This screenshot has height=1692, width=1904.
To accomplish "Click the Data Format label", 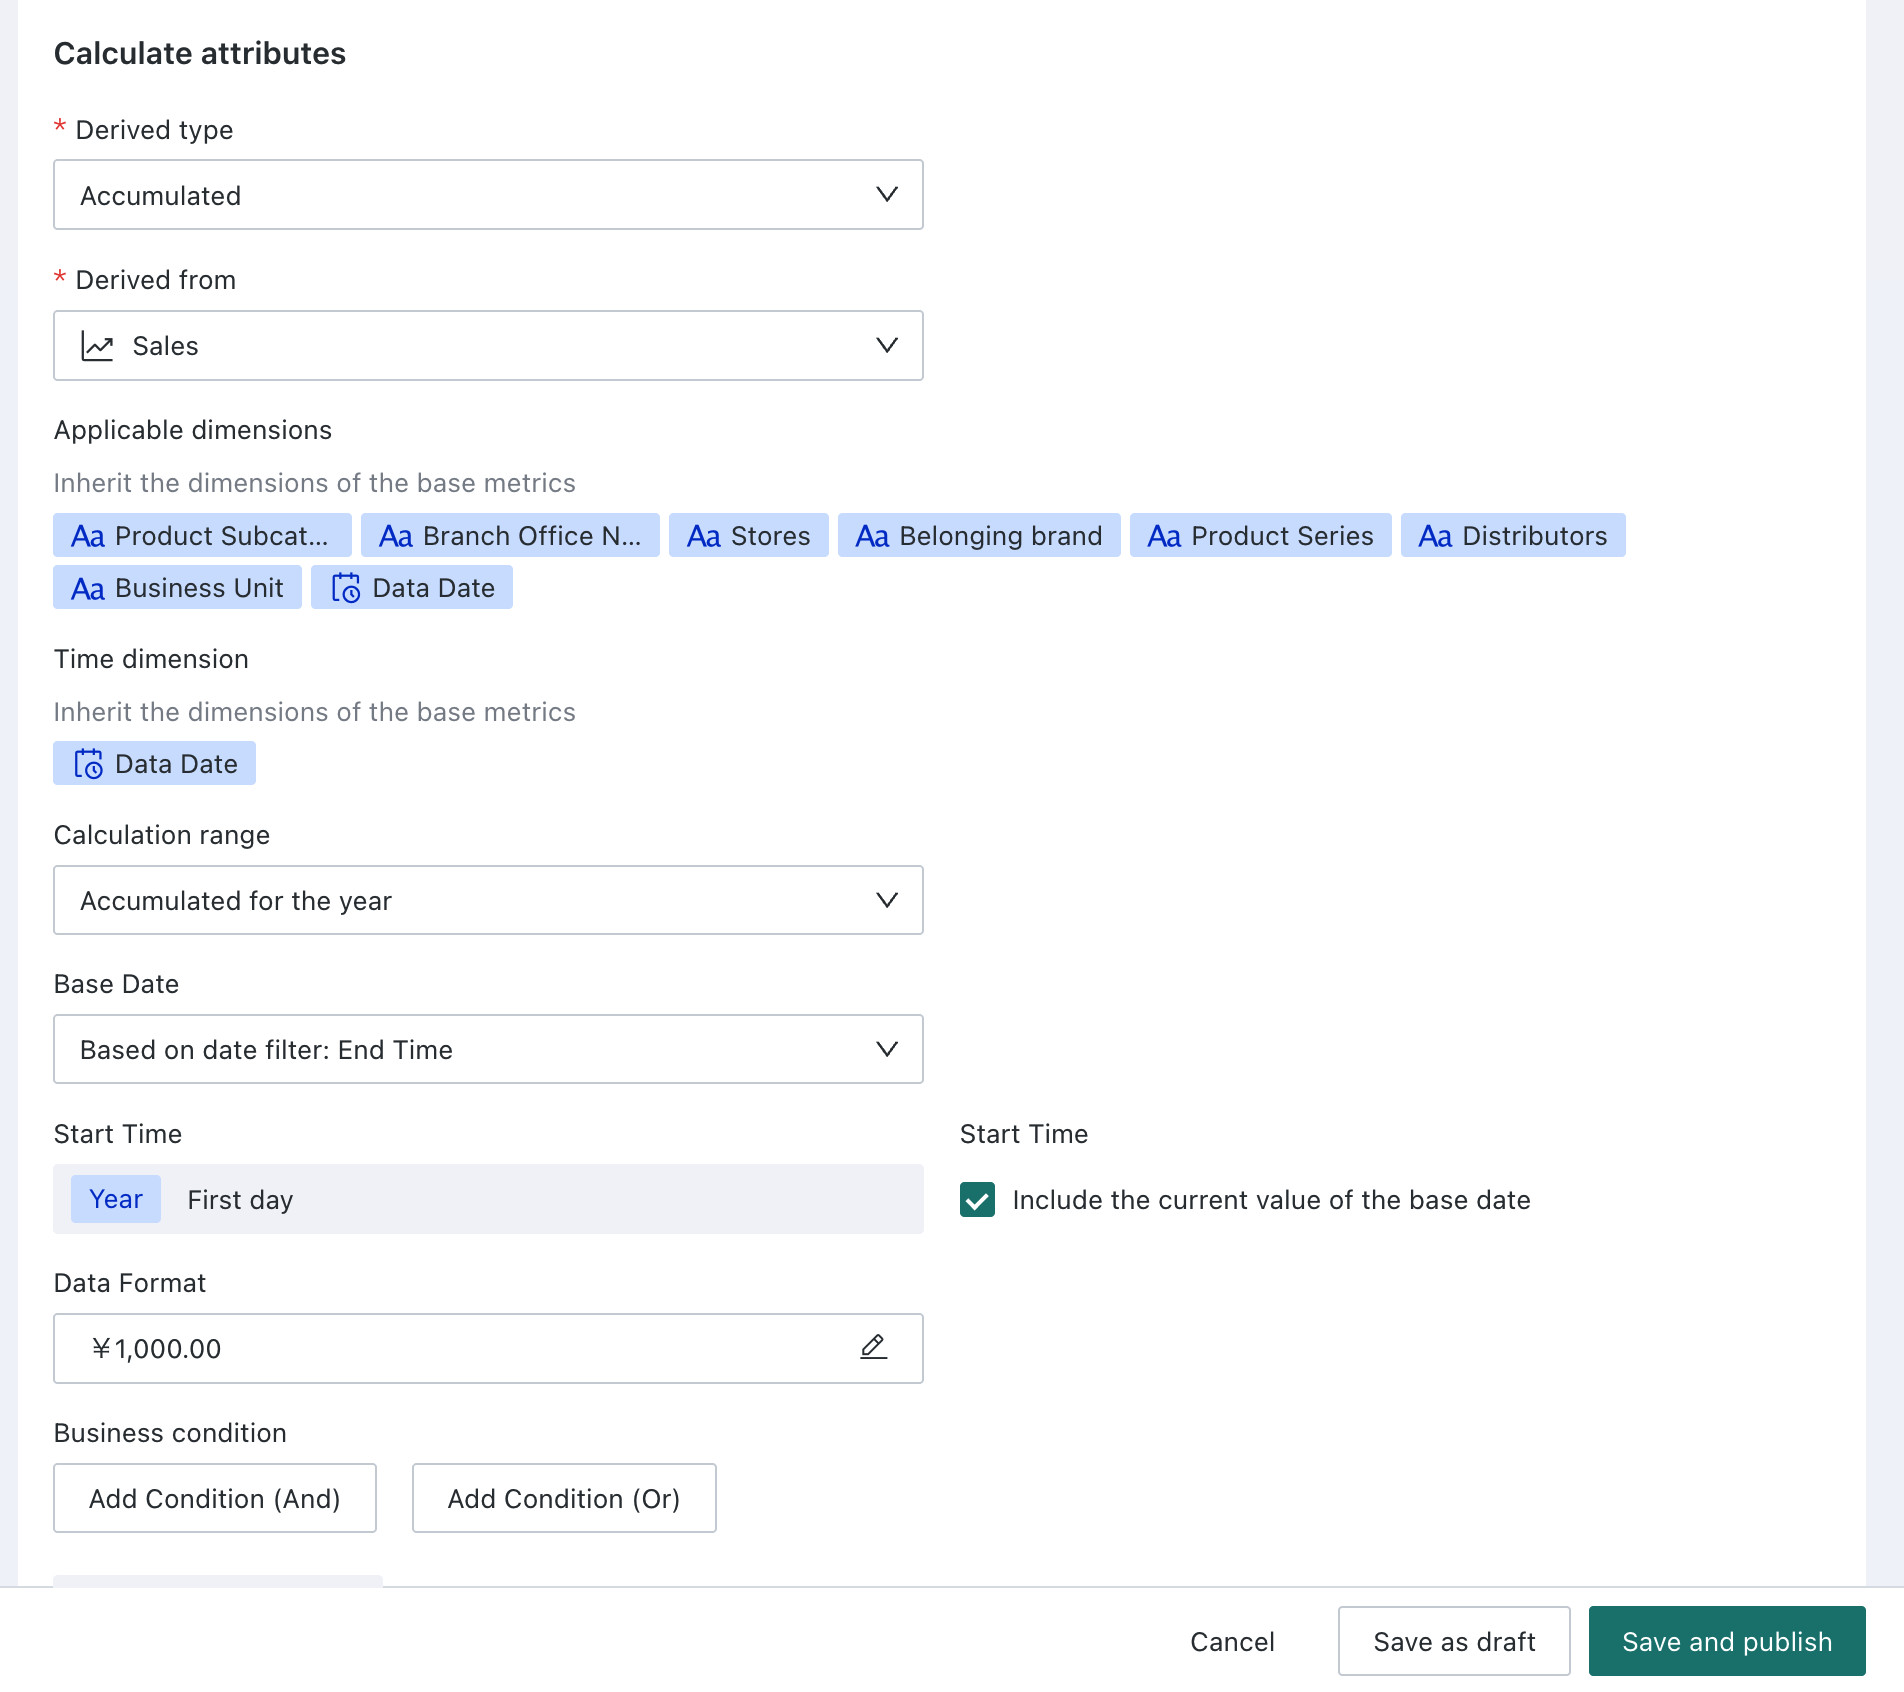I will pos(130,1283).
